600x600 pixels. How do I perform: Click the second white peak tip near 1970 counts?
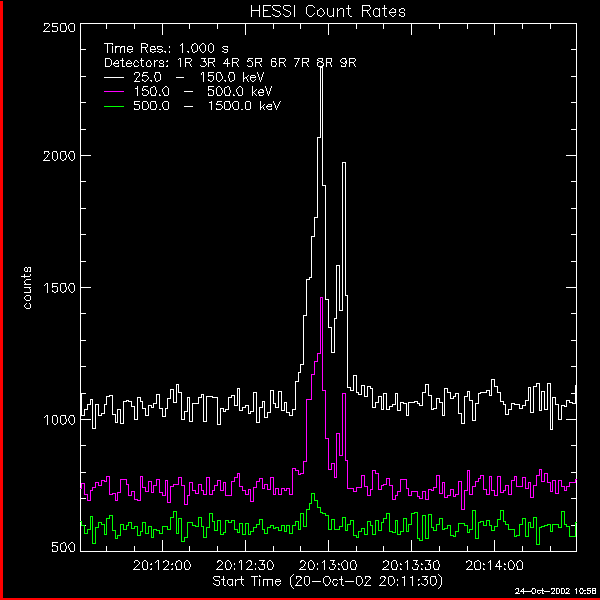(x=344, y=163)
